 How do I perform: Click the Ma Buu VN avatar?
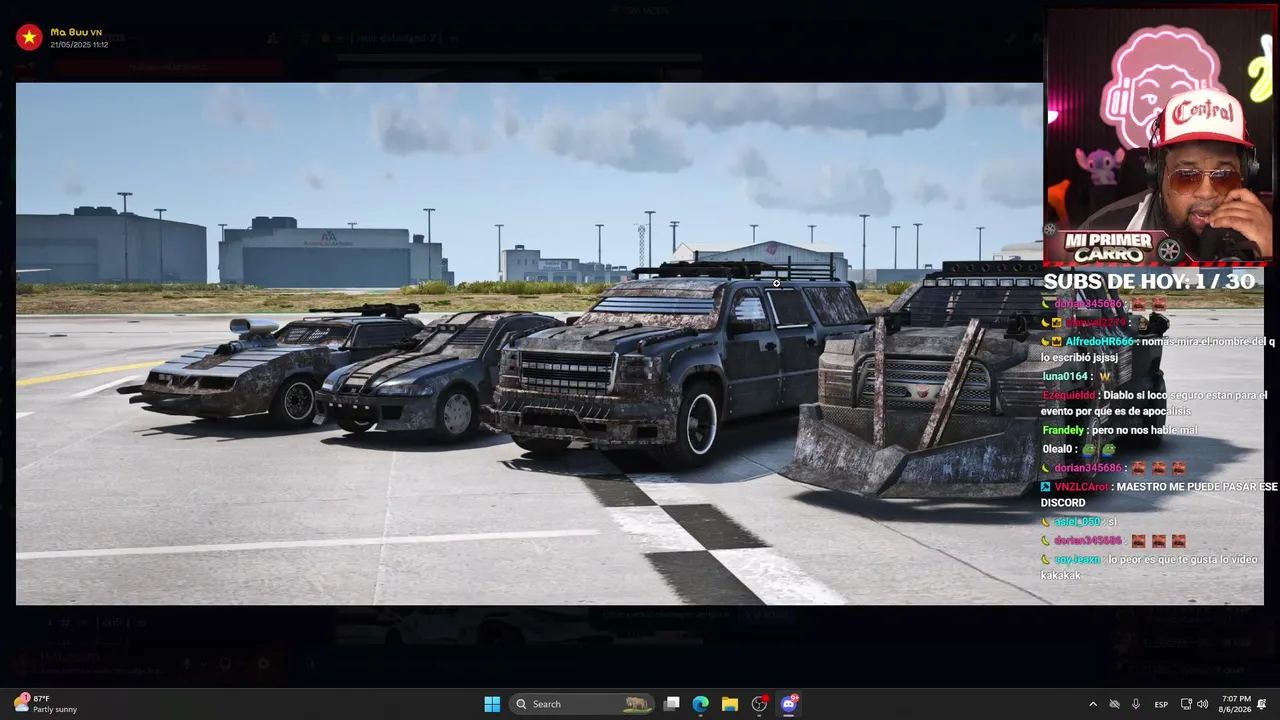click(x=29, y=38)
